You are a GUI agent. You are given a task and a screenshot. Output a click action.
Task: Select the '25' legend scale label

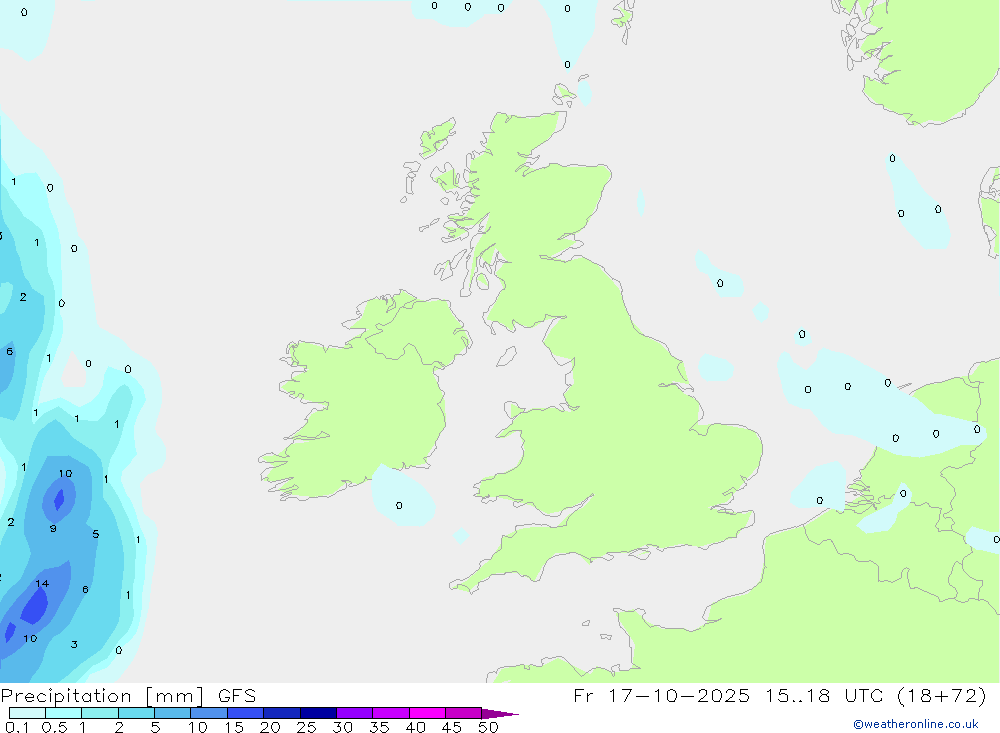pyautogui.click(x=306, y=727)
